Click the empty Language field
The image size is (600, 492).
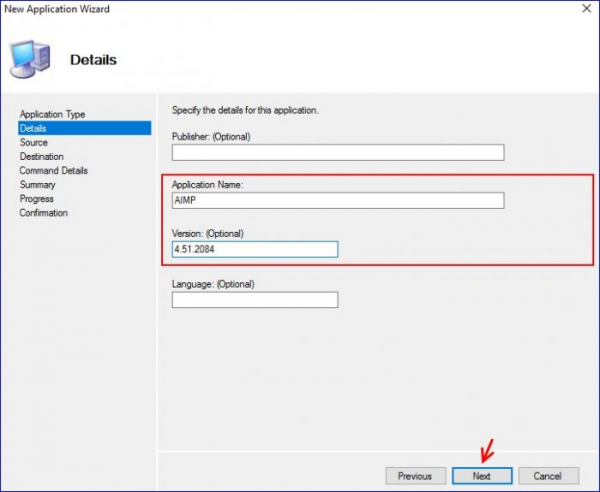[x=255, y=300]
